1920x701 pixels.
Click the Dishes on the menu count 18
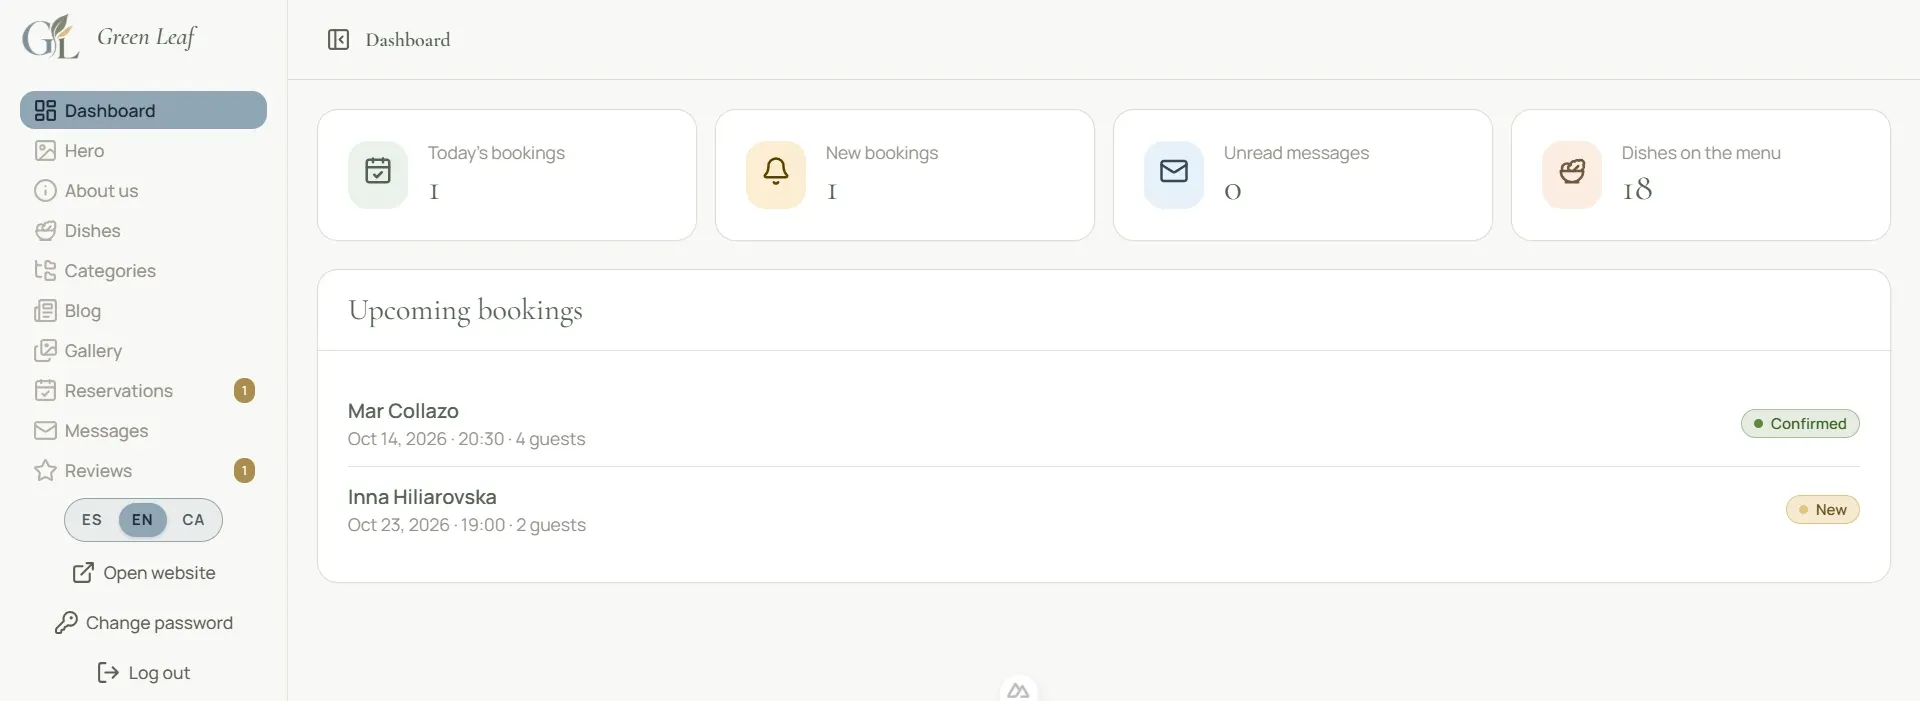(1637, 189)
